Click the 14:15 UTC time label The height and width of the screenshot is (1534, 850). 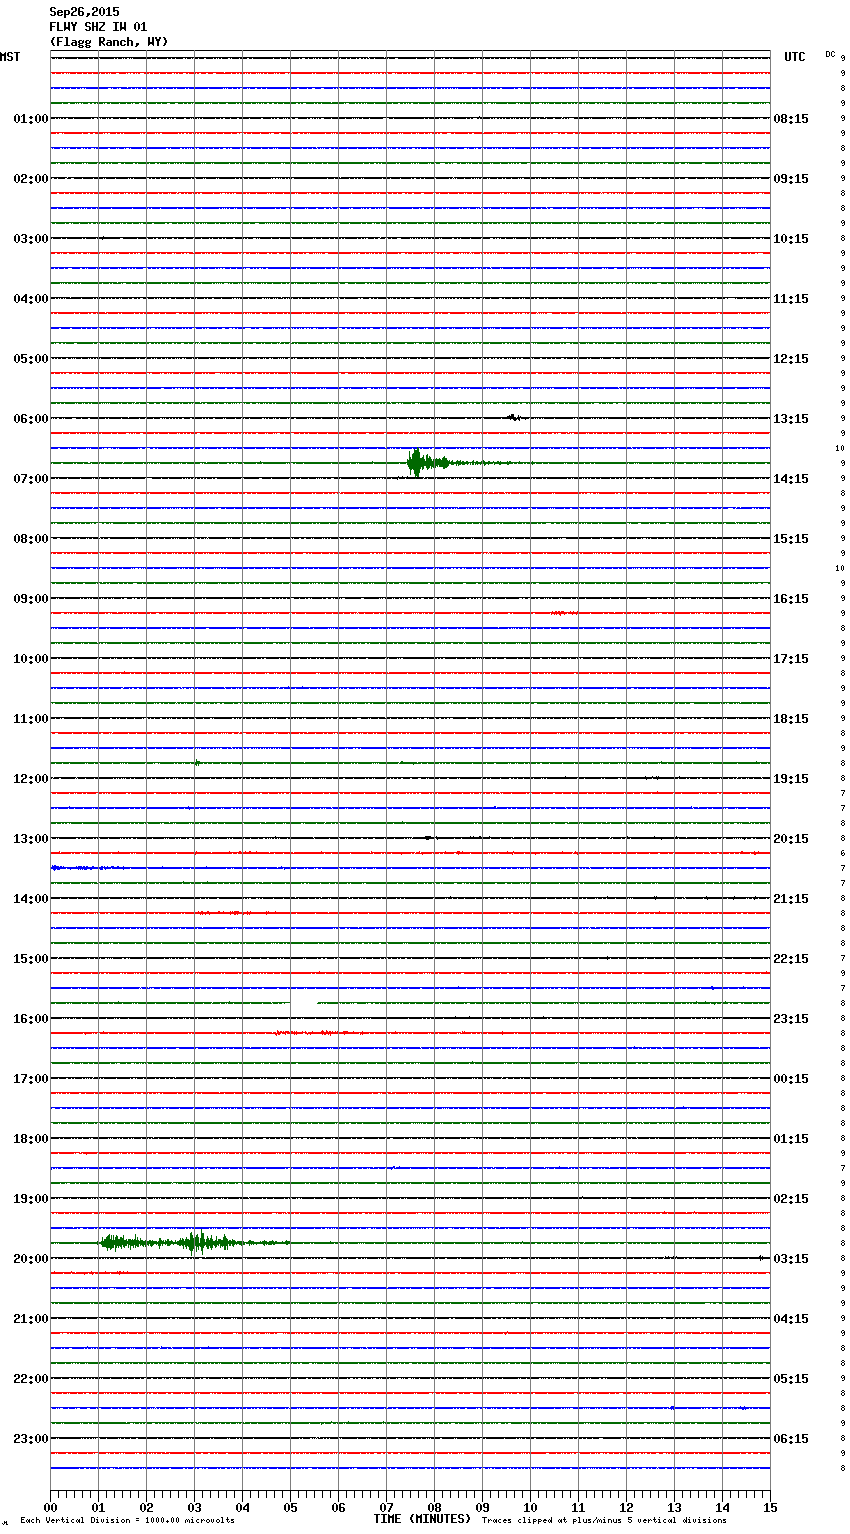[791, 479]
